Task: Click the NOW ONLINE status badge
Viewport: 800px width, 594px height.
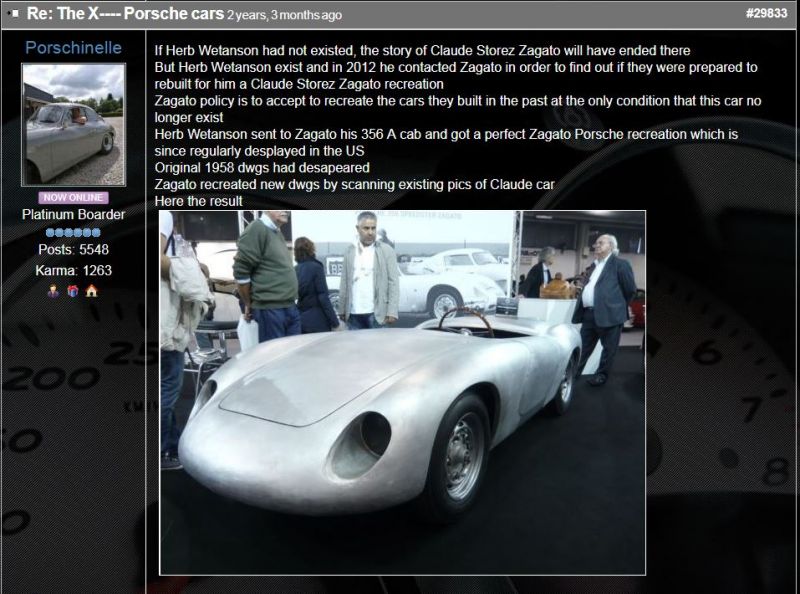Action: click(x=73, y=197)
